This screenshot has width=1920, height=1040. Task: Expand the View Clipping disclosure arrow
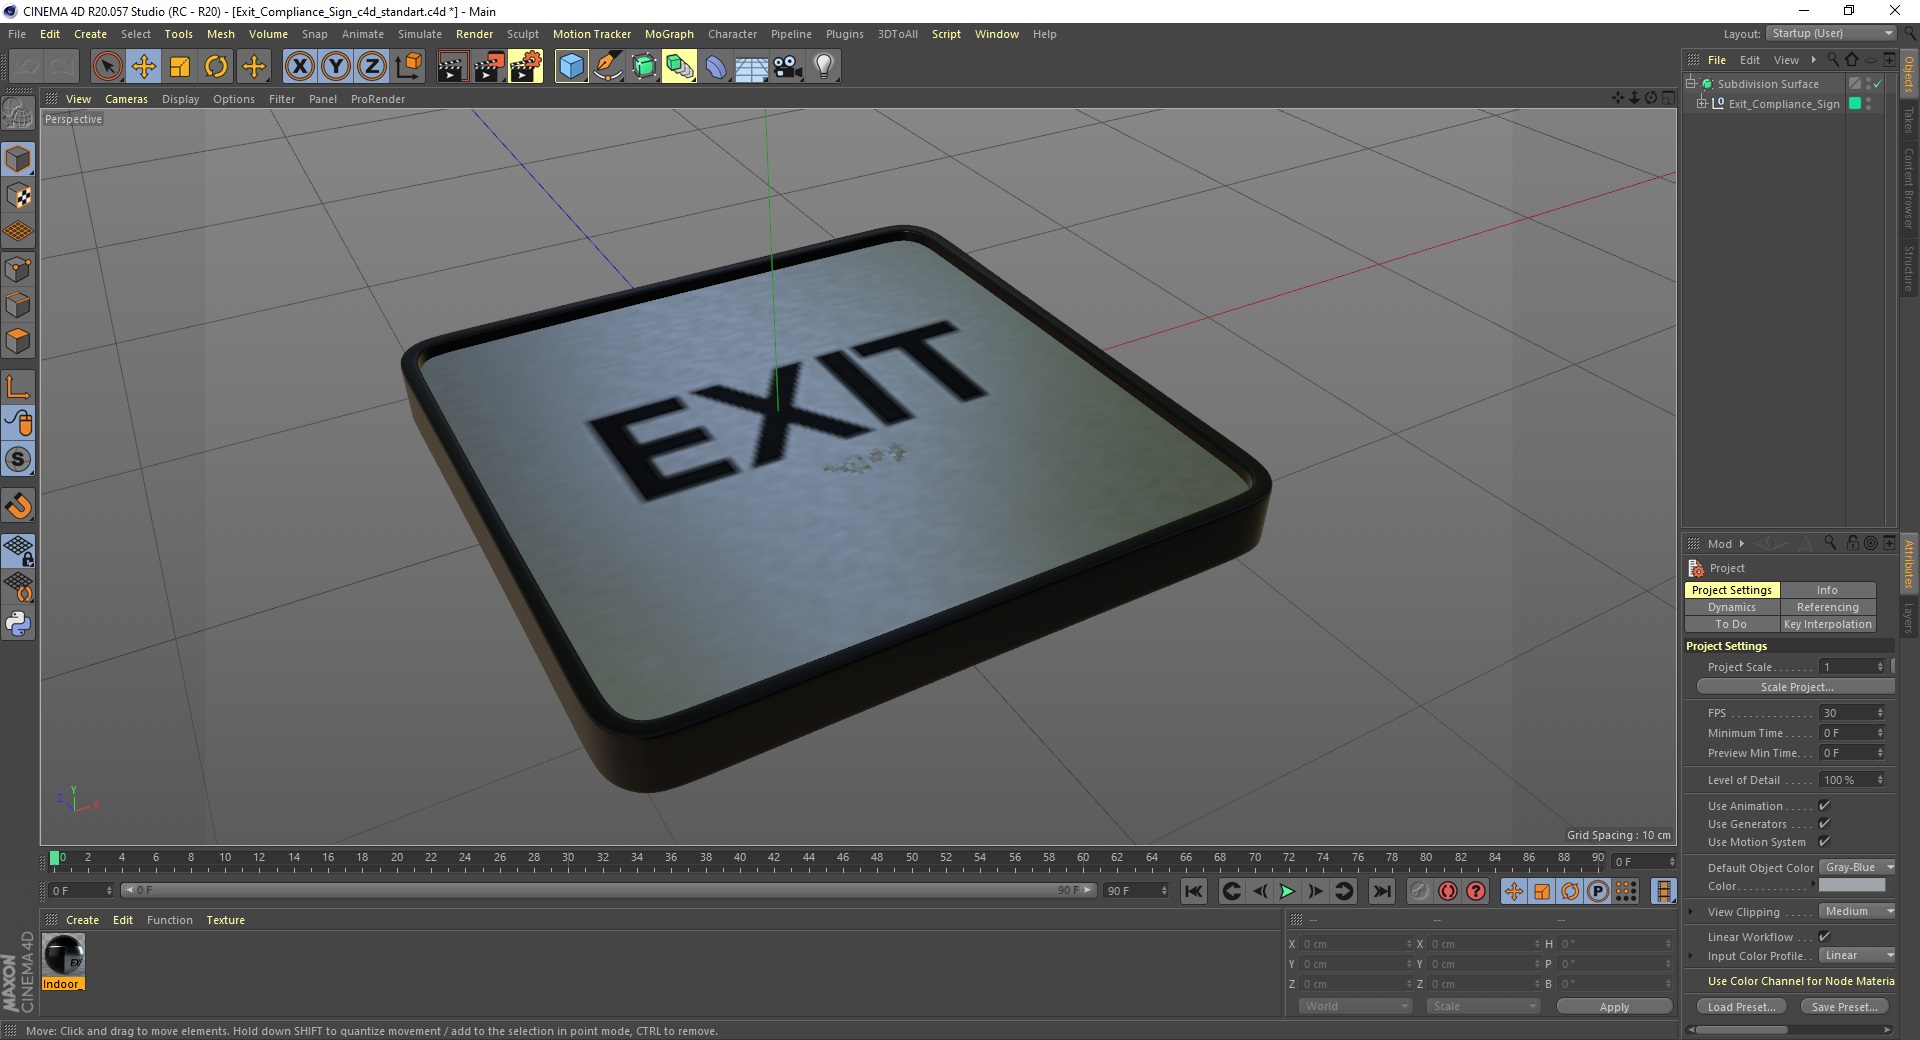(x=1691, y=912)
